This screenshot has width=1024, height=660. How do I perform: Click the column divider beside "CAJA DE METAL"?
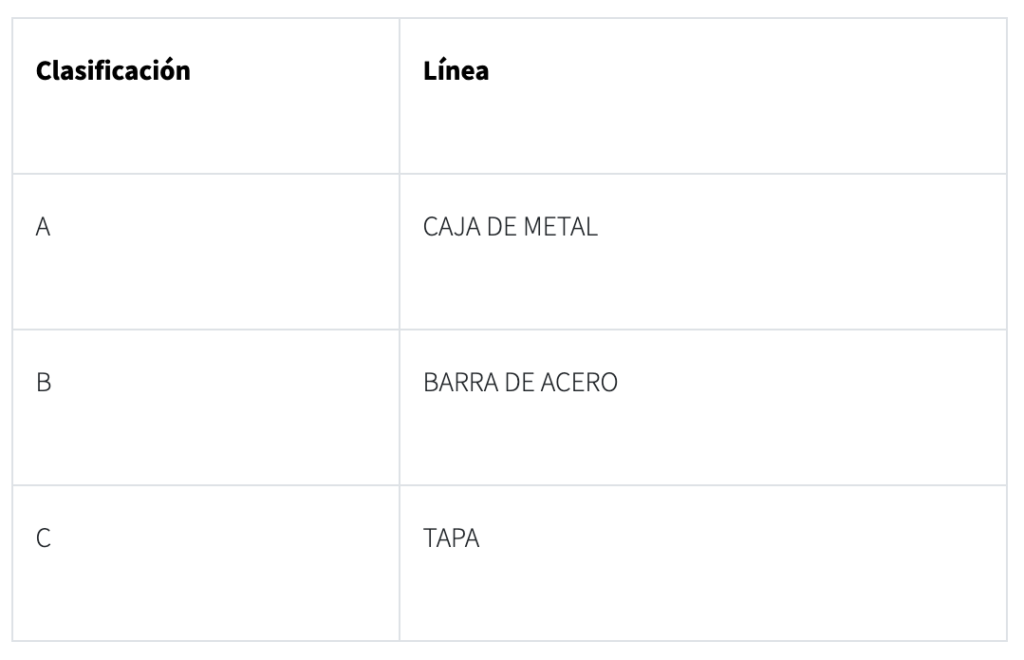pos(399,251)
